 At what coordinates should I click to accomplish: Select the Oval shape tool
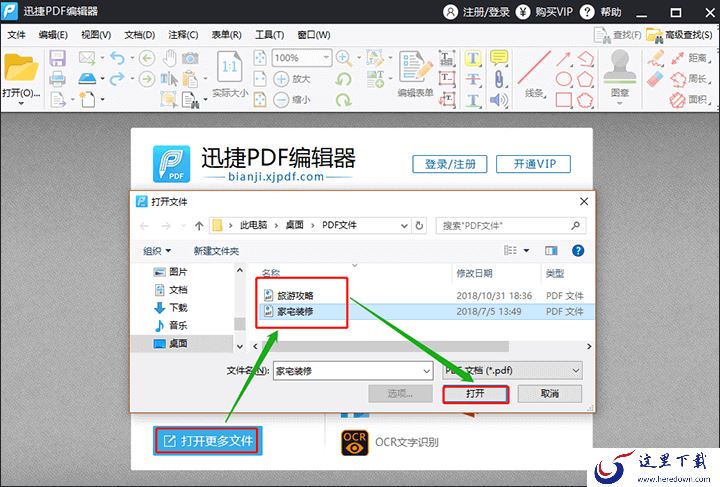point(564,79)
